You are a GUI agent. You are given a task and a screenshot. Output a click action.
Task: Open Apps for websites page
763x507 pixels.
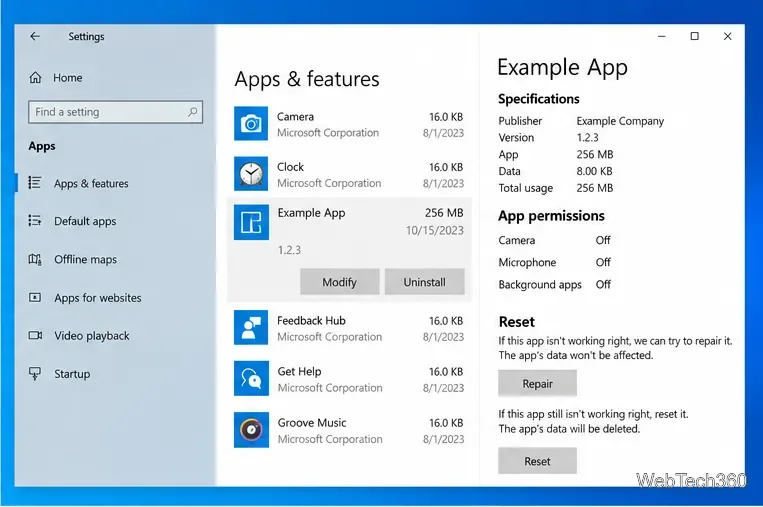click(x=98, y=298)
